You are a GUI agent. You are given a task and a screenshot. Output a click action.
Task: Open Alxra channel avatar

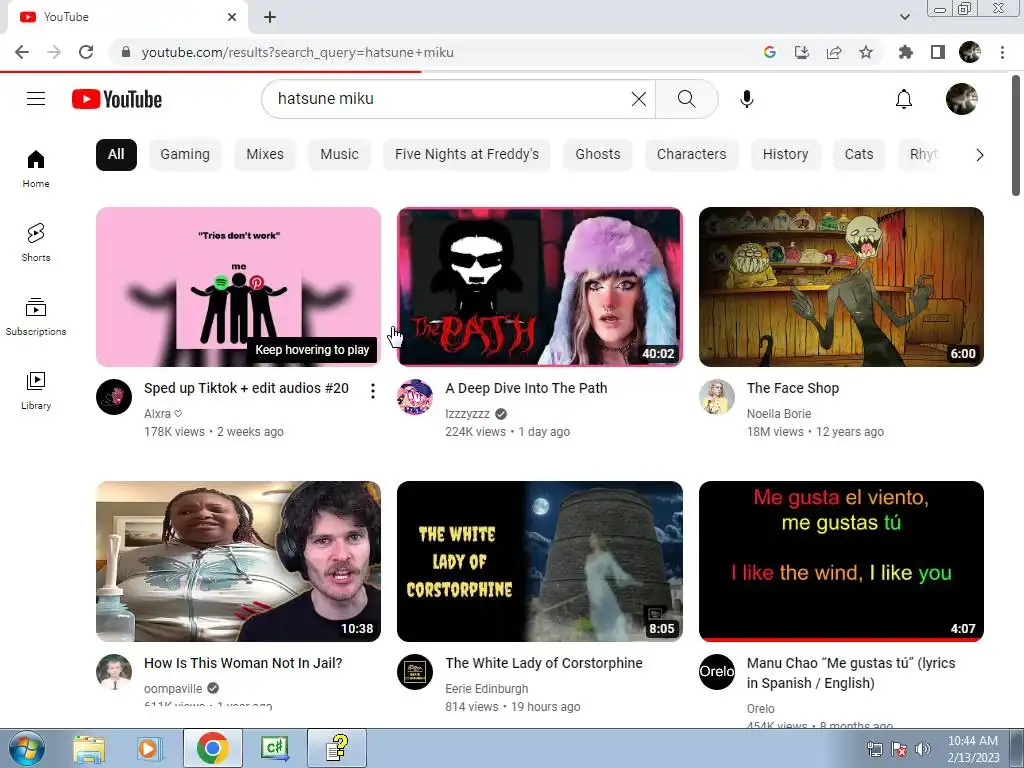pyautogui.click(x=114, y=397)
